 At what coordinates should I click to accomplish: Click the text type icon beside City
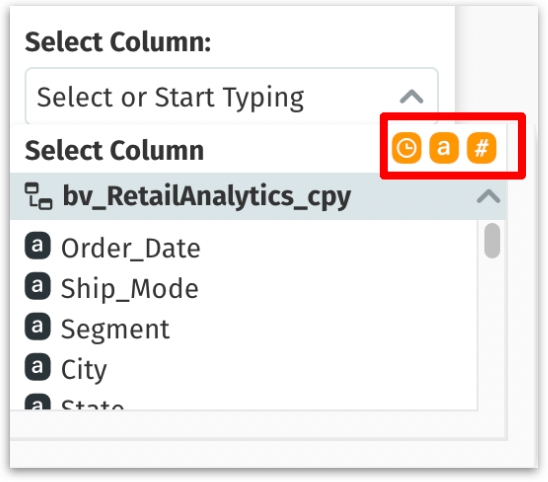pyautogui.click(x=37, y=367)
